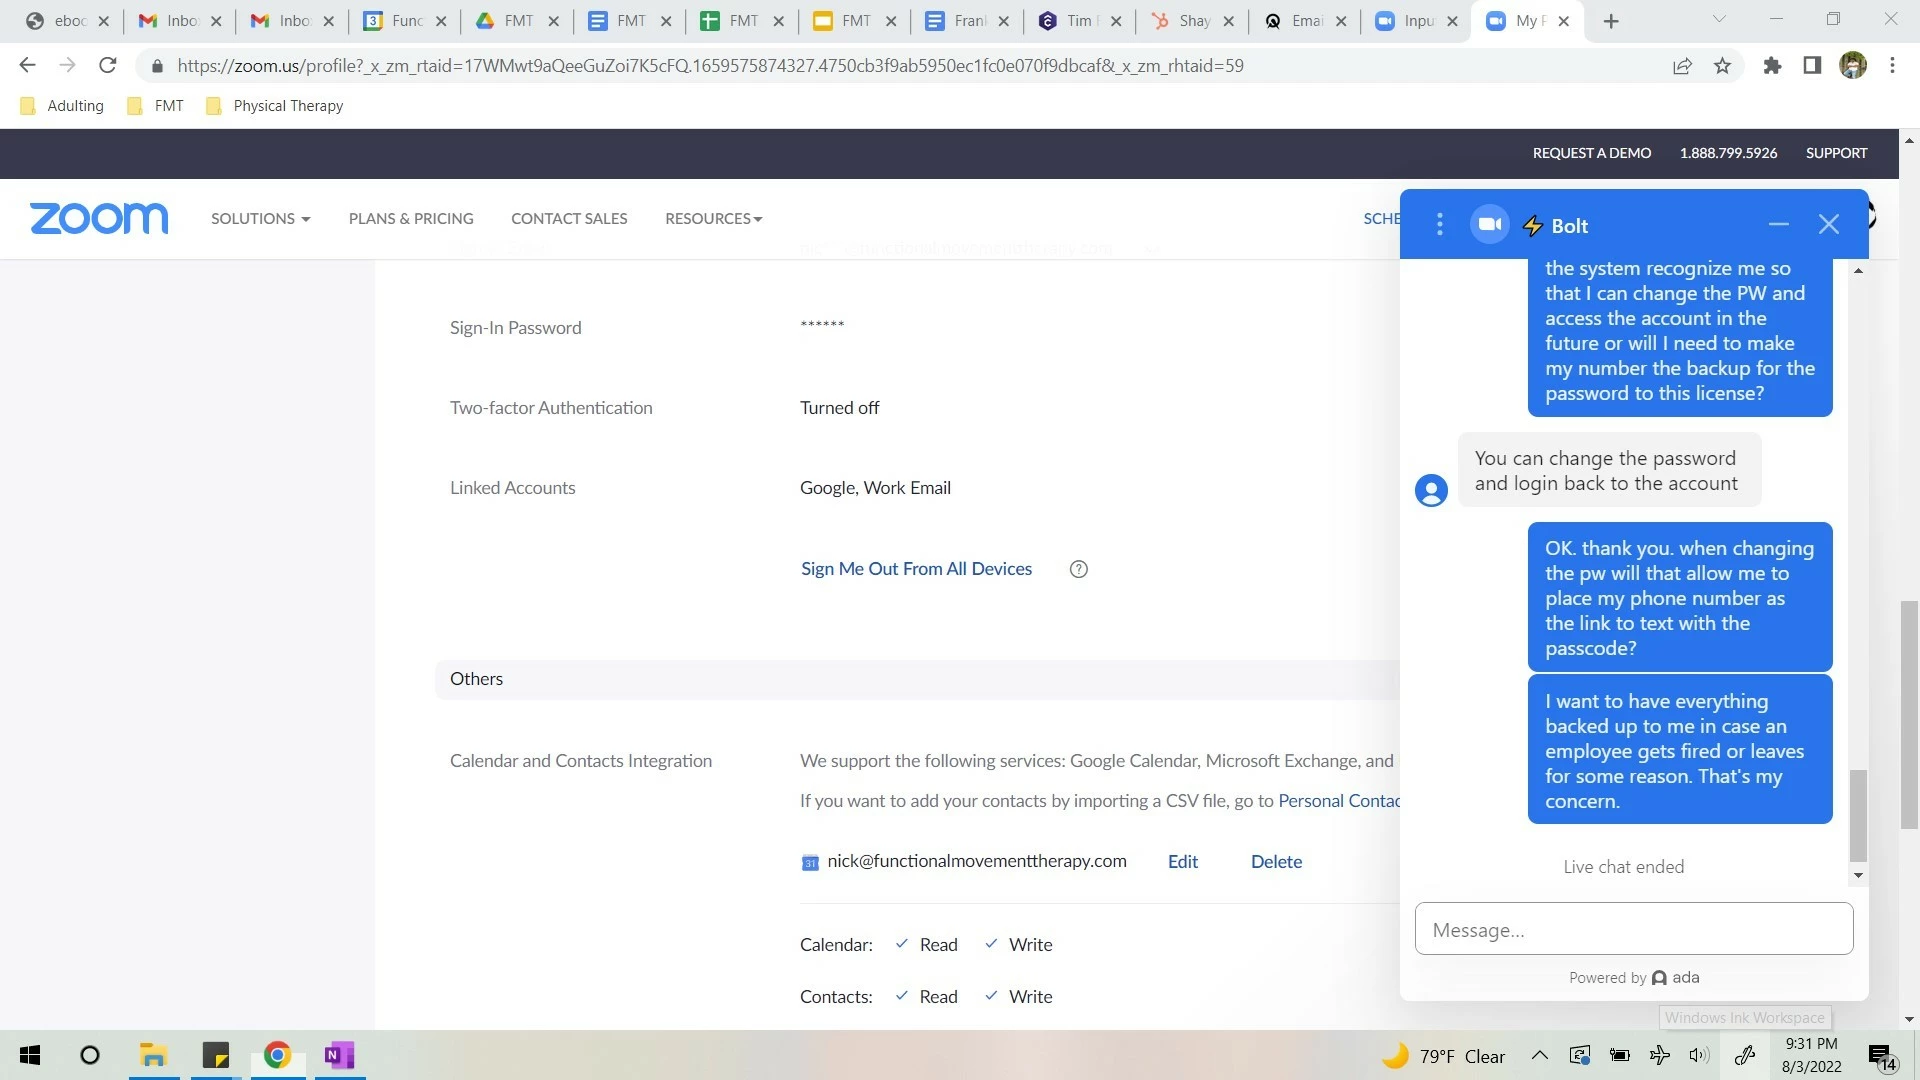Reload the page with the refresh icon
The width and height of the screenshot is (1920, 1080).
coord(108,66)
